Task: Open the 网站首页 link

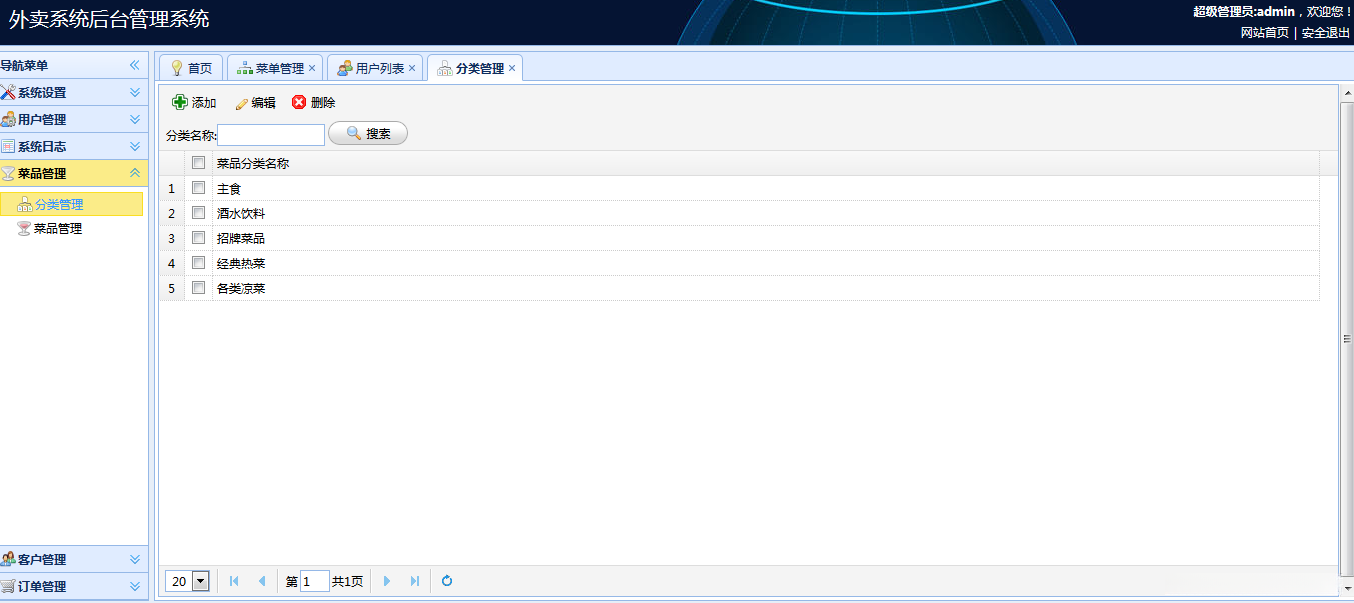Action: coord(1265,32)
